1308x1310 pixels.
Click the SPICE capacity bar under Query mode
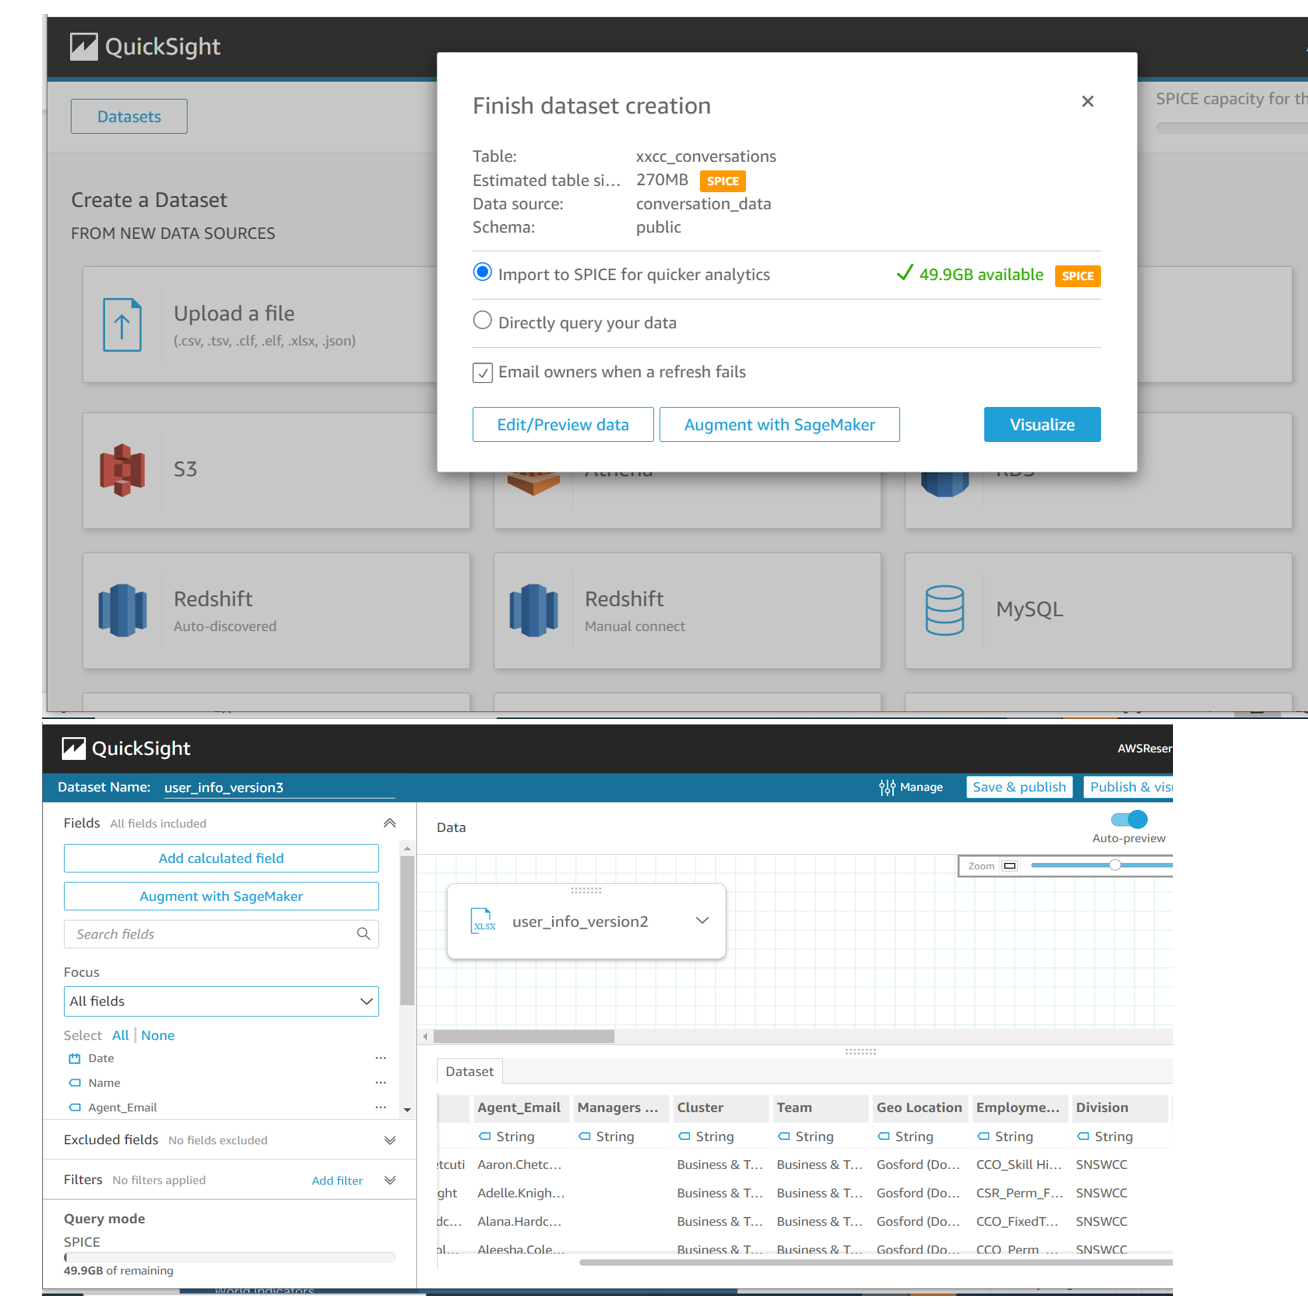click(230, 1257)
